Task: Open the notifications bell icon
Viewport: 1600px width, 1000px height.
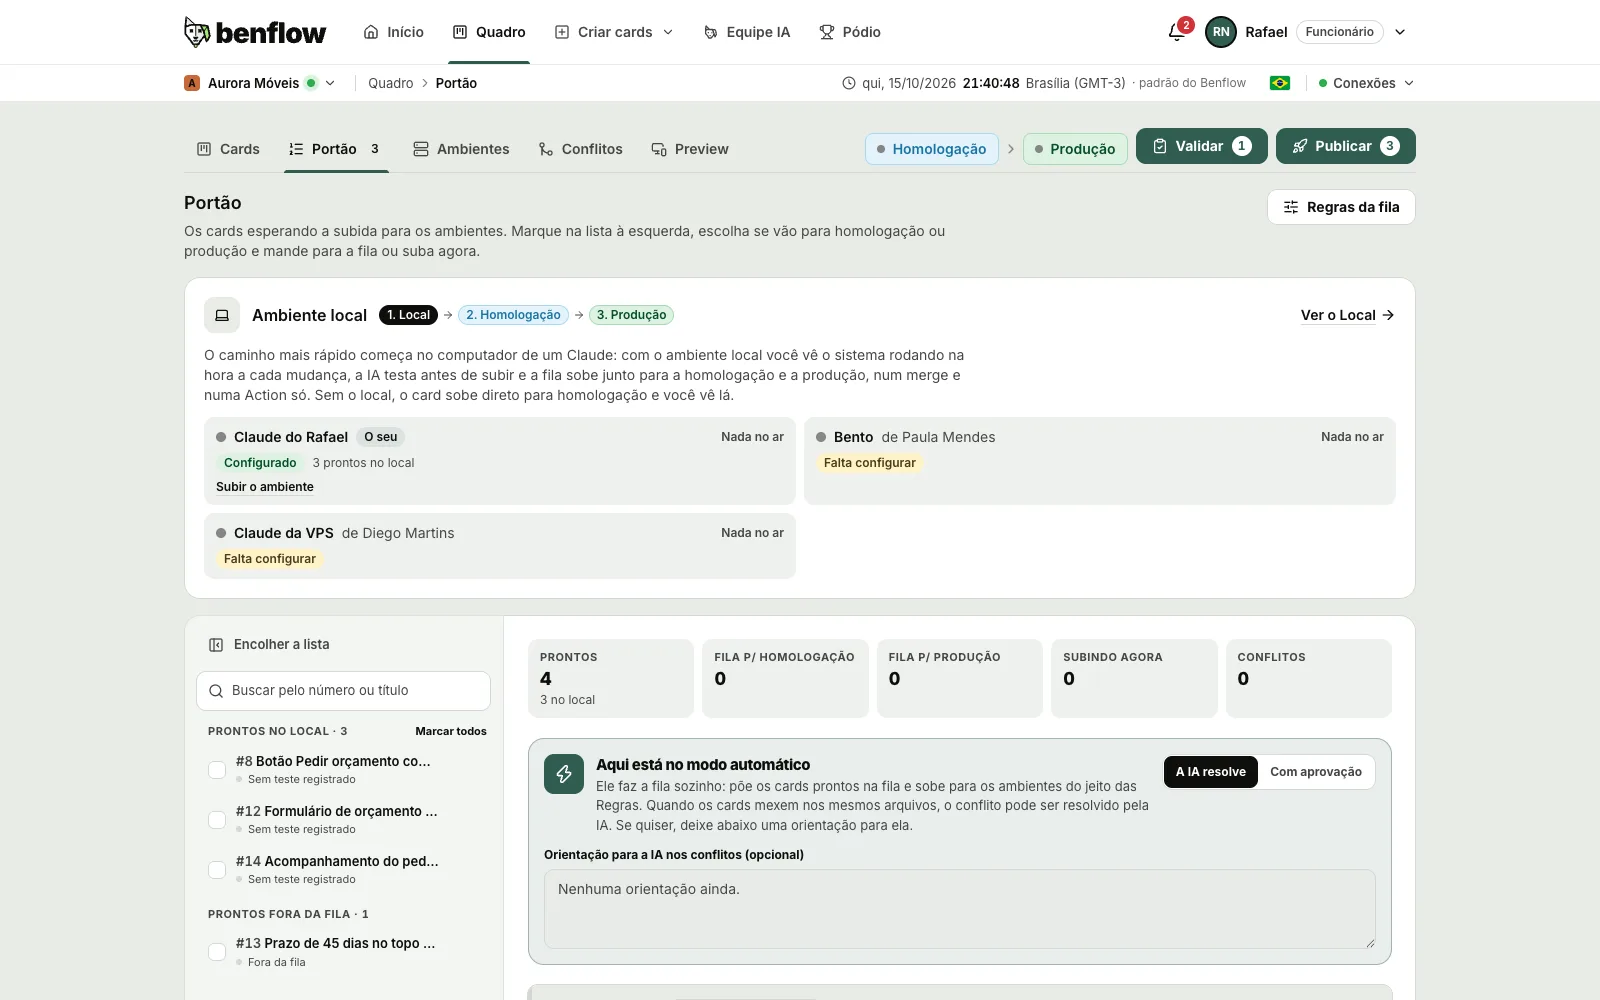Action: point(1177,32)
